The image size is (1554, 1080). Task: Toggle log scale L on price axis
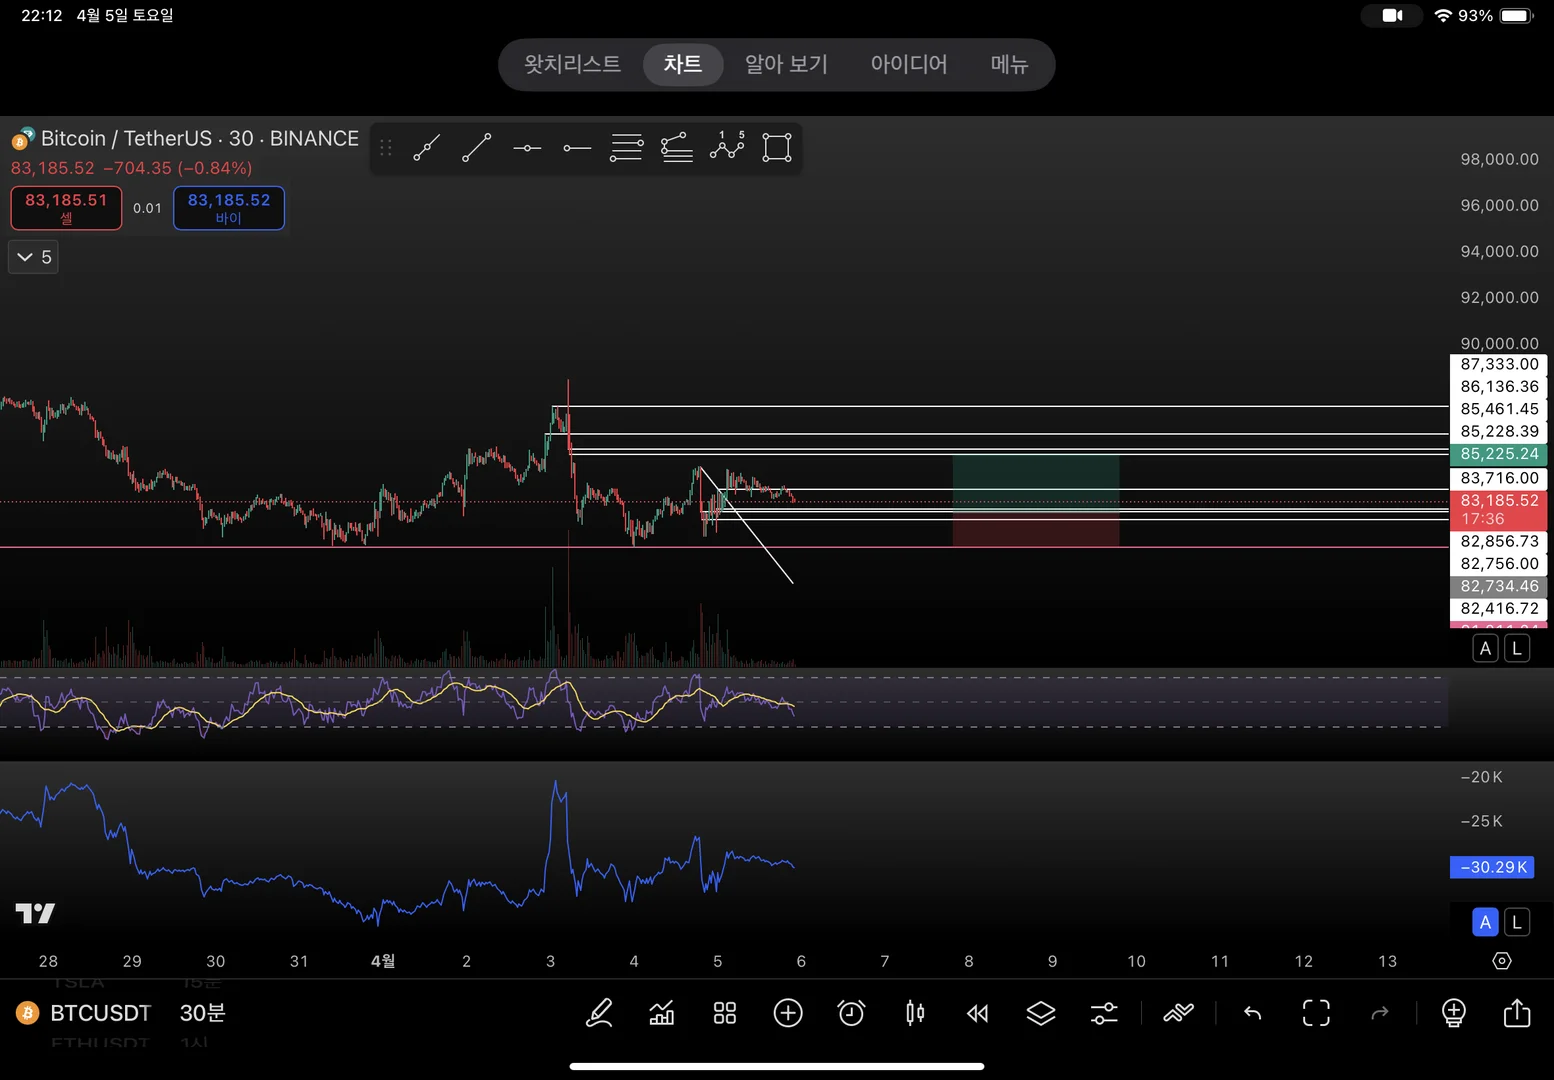1517,649
